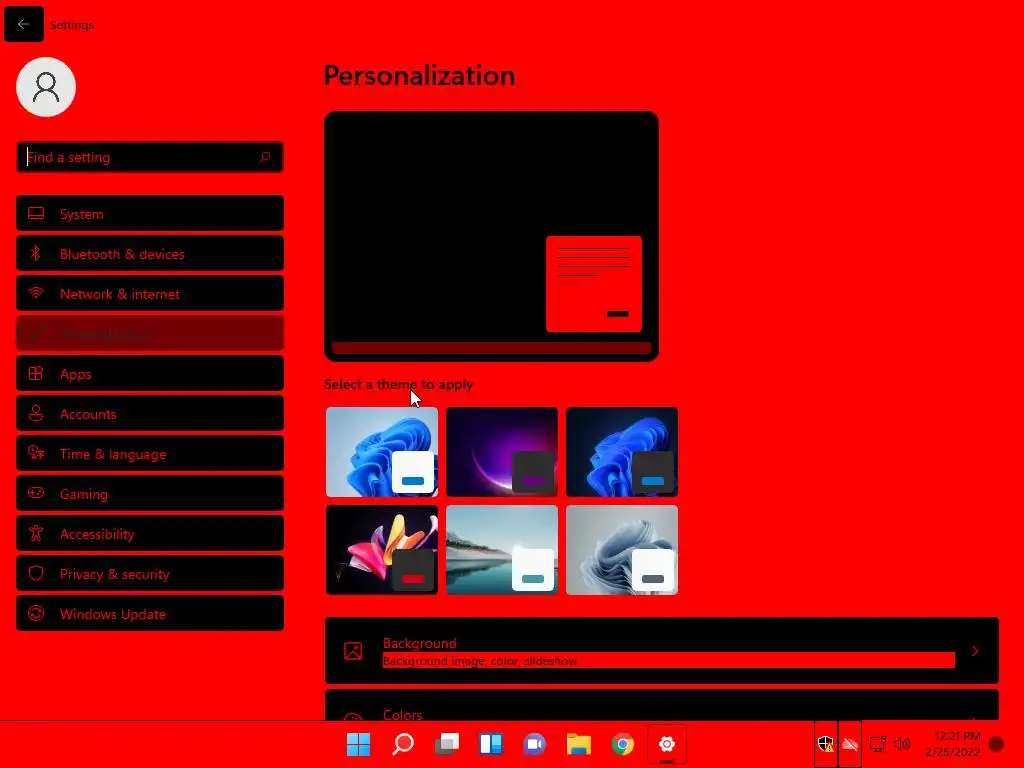This screenshot has height=768, width=1024.
Task: Open Windows Security tray icon
Action: [x=825, y=744]
